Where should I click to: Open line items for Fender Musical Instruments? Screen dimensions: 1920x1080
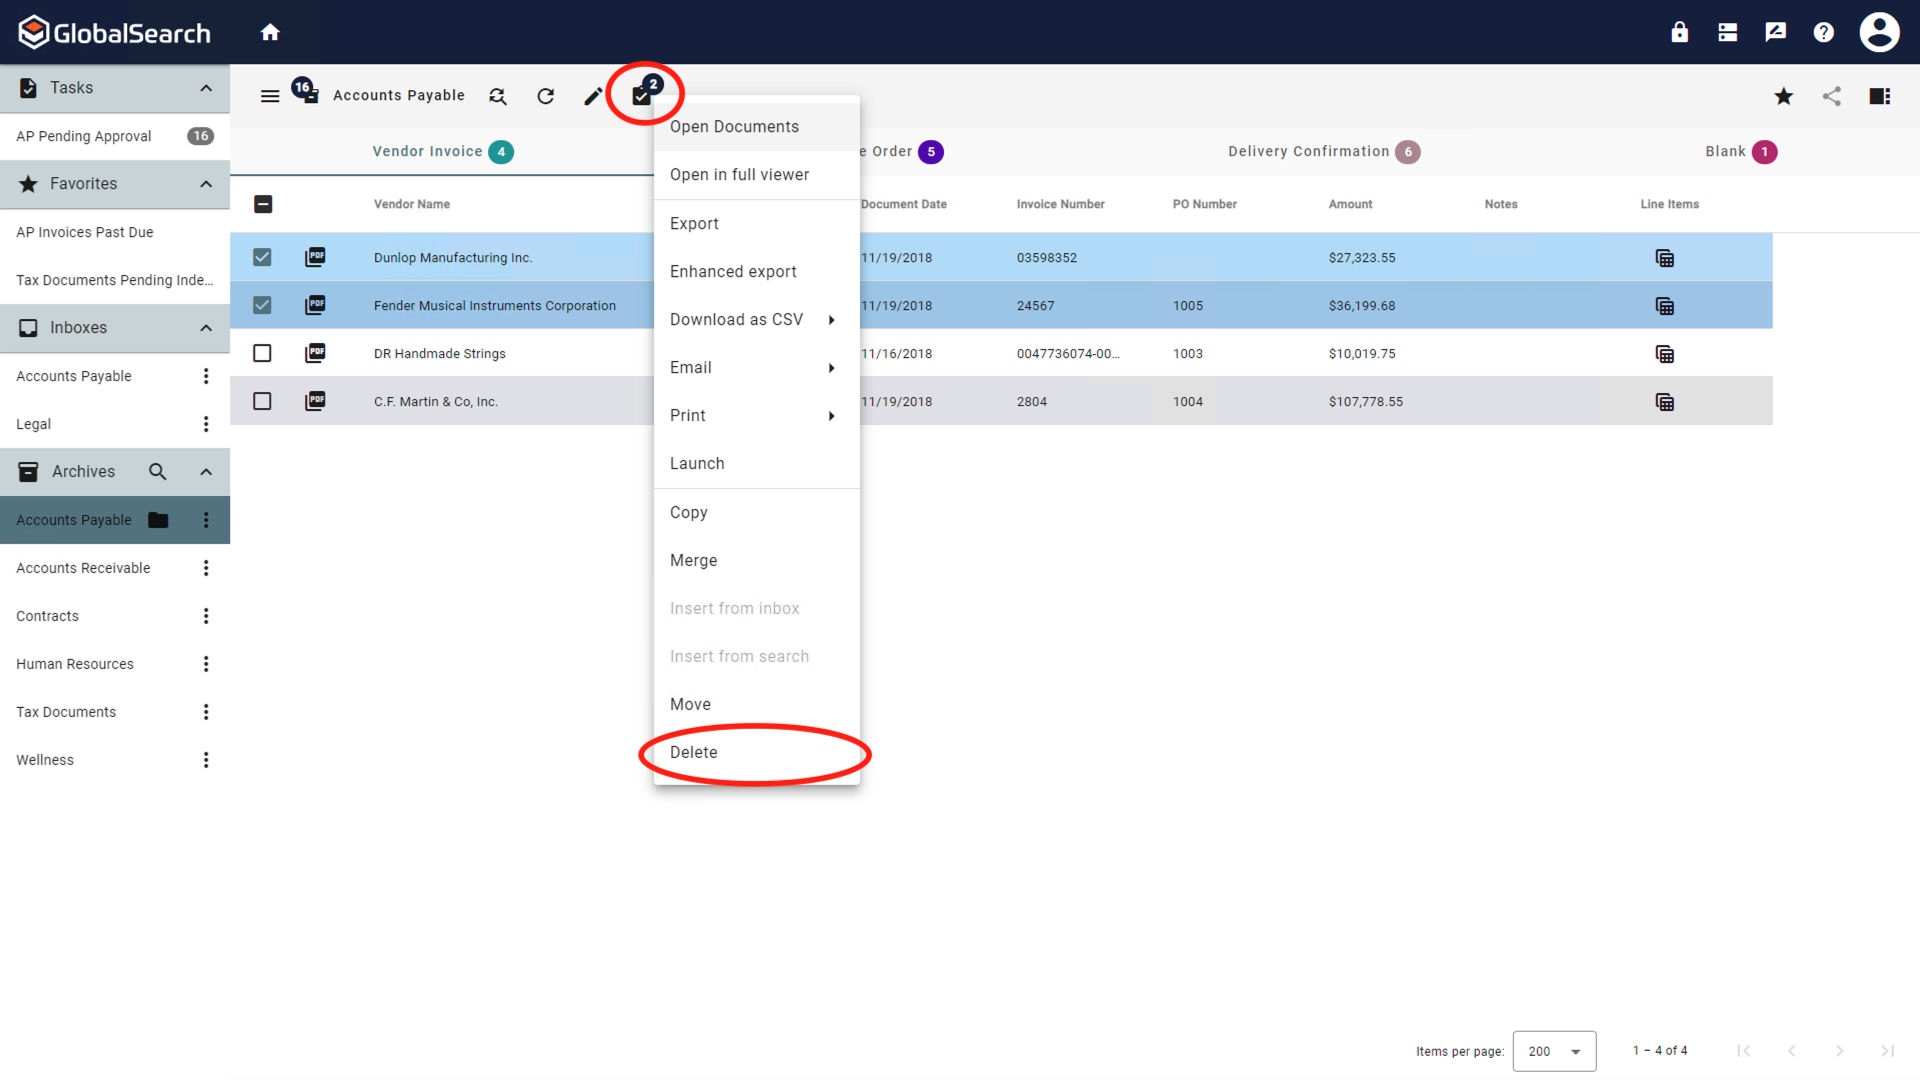tap(1665, 305)
